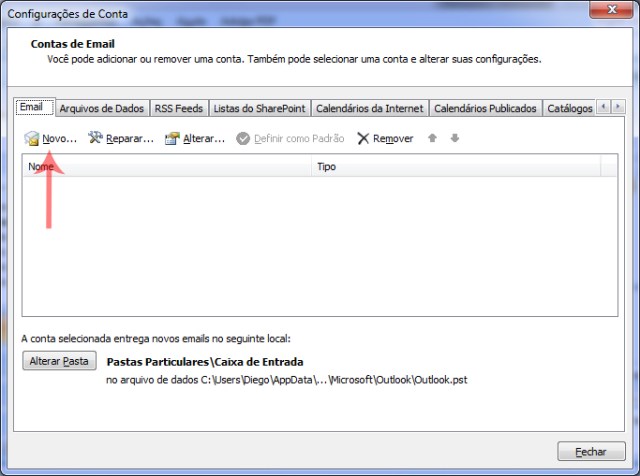Image resolution: width=640 pixels, height=476 pixels.
Task: Move account up with up arrow
Action: tap(432, 139)
